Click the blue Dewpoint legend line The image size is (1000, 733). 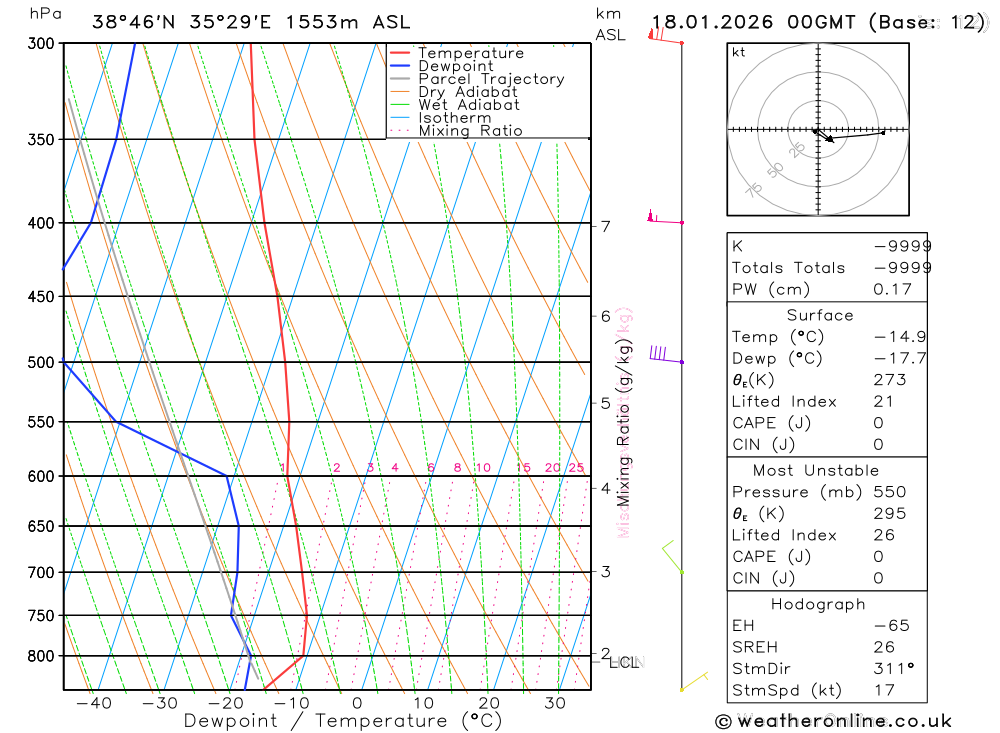(x=399, y=66)
